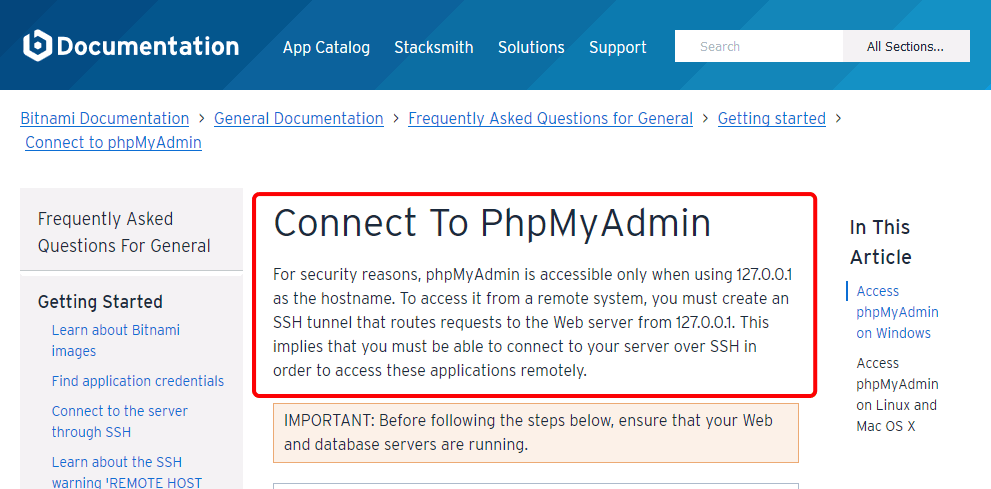Image resolution: width=991 pixels, height=489 pixels.
Task: Focus the Search input field
Action: (x=759, y=46)
